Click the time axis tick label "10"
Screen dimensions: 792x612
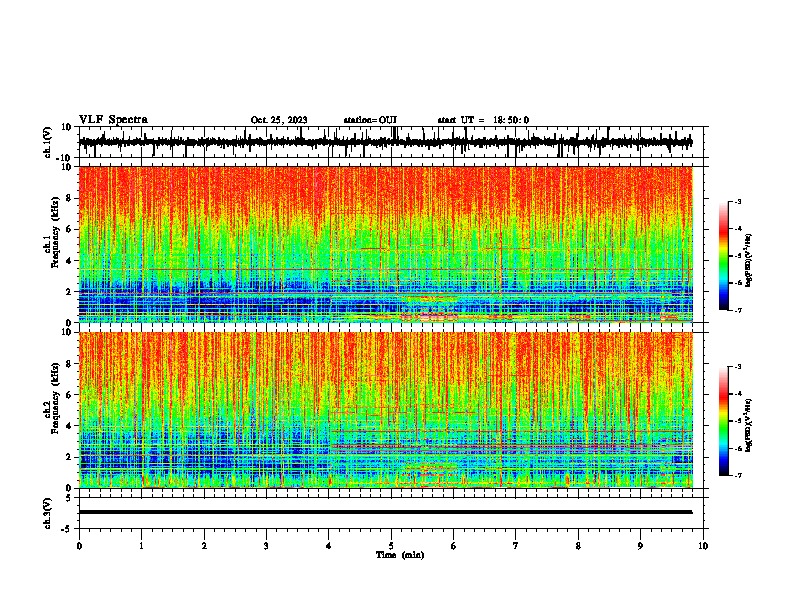[x=703, y=546]
